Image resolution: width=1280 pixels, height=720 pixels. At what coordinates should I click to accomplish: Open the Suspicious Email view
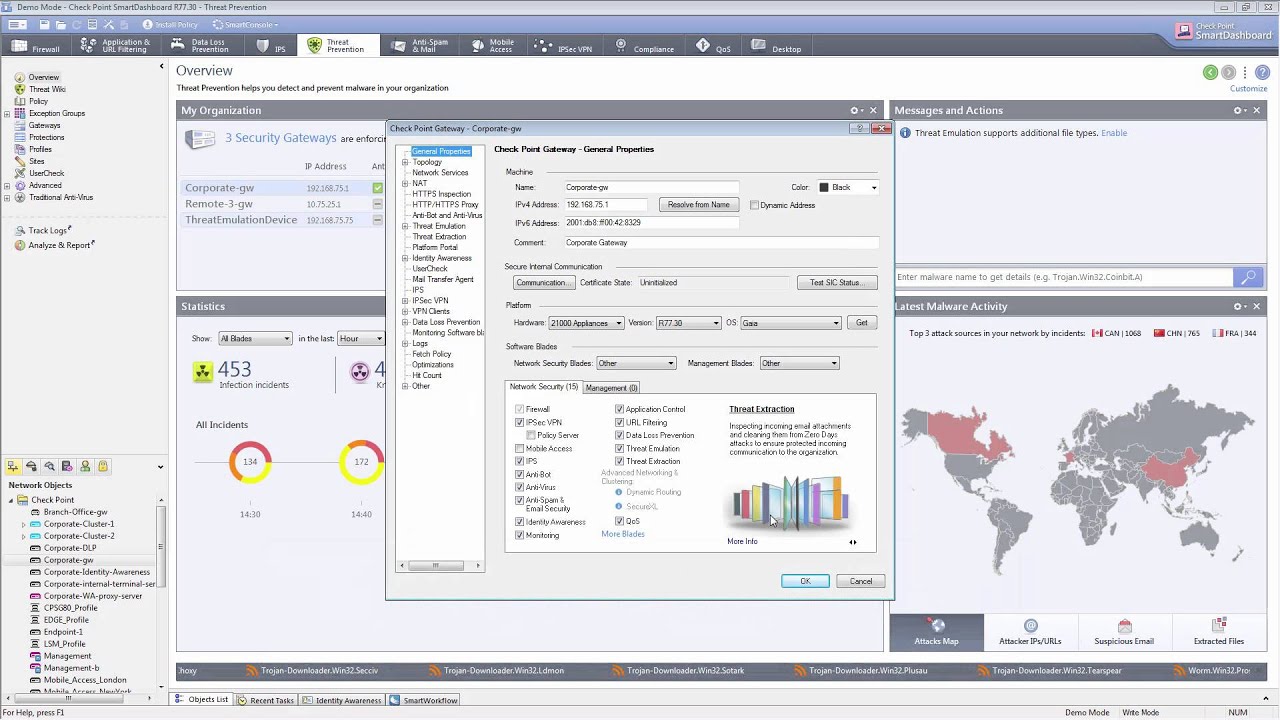click(1124, 632)
